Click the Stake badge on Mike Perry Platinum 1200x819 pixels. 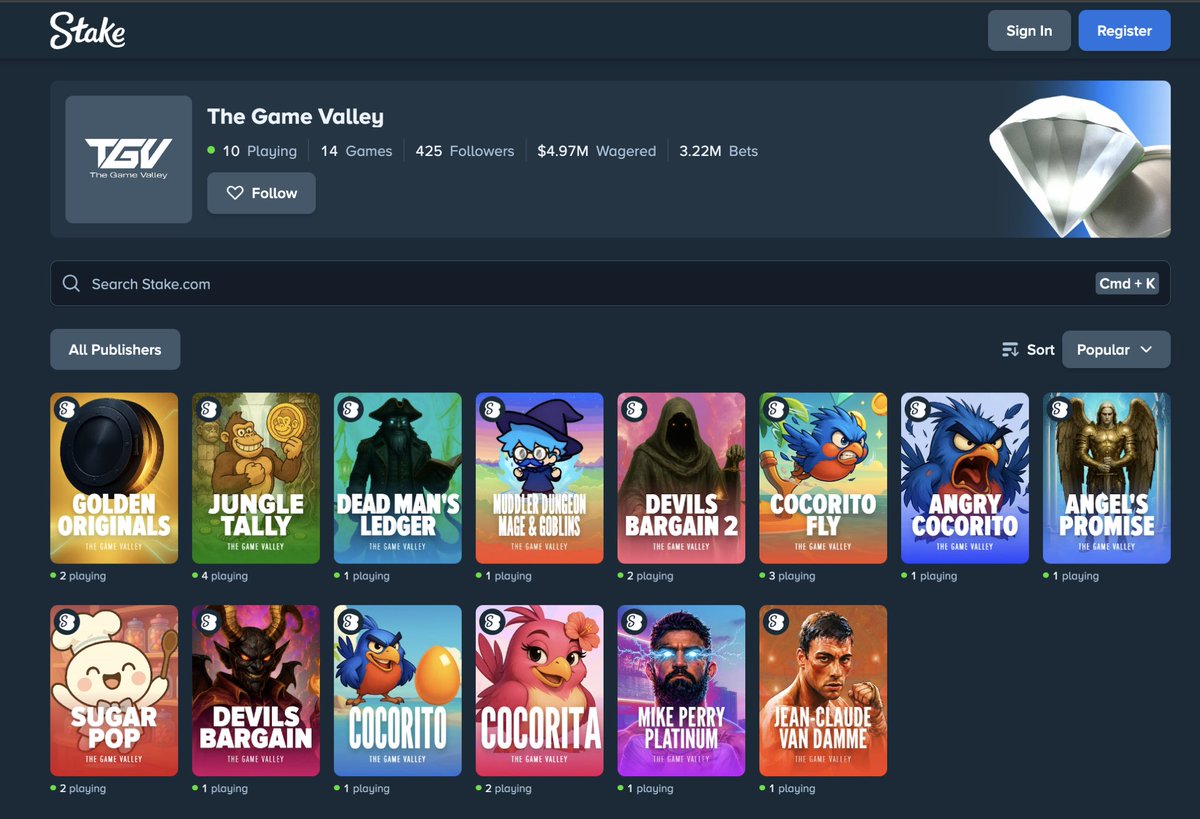635,622
